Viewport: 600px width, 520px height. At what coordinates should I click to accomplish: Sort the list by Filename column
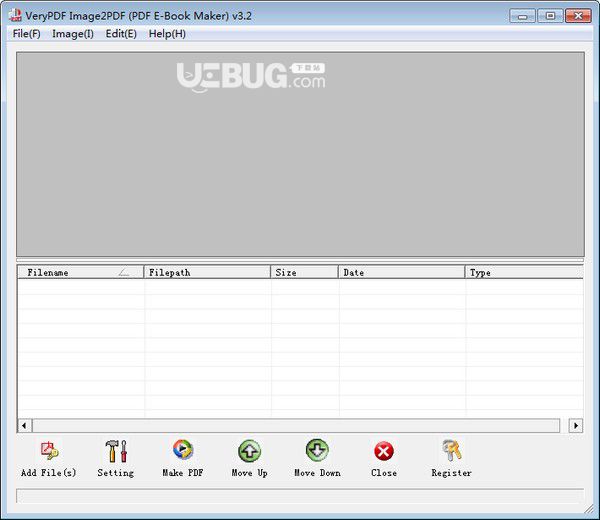80,272
